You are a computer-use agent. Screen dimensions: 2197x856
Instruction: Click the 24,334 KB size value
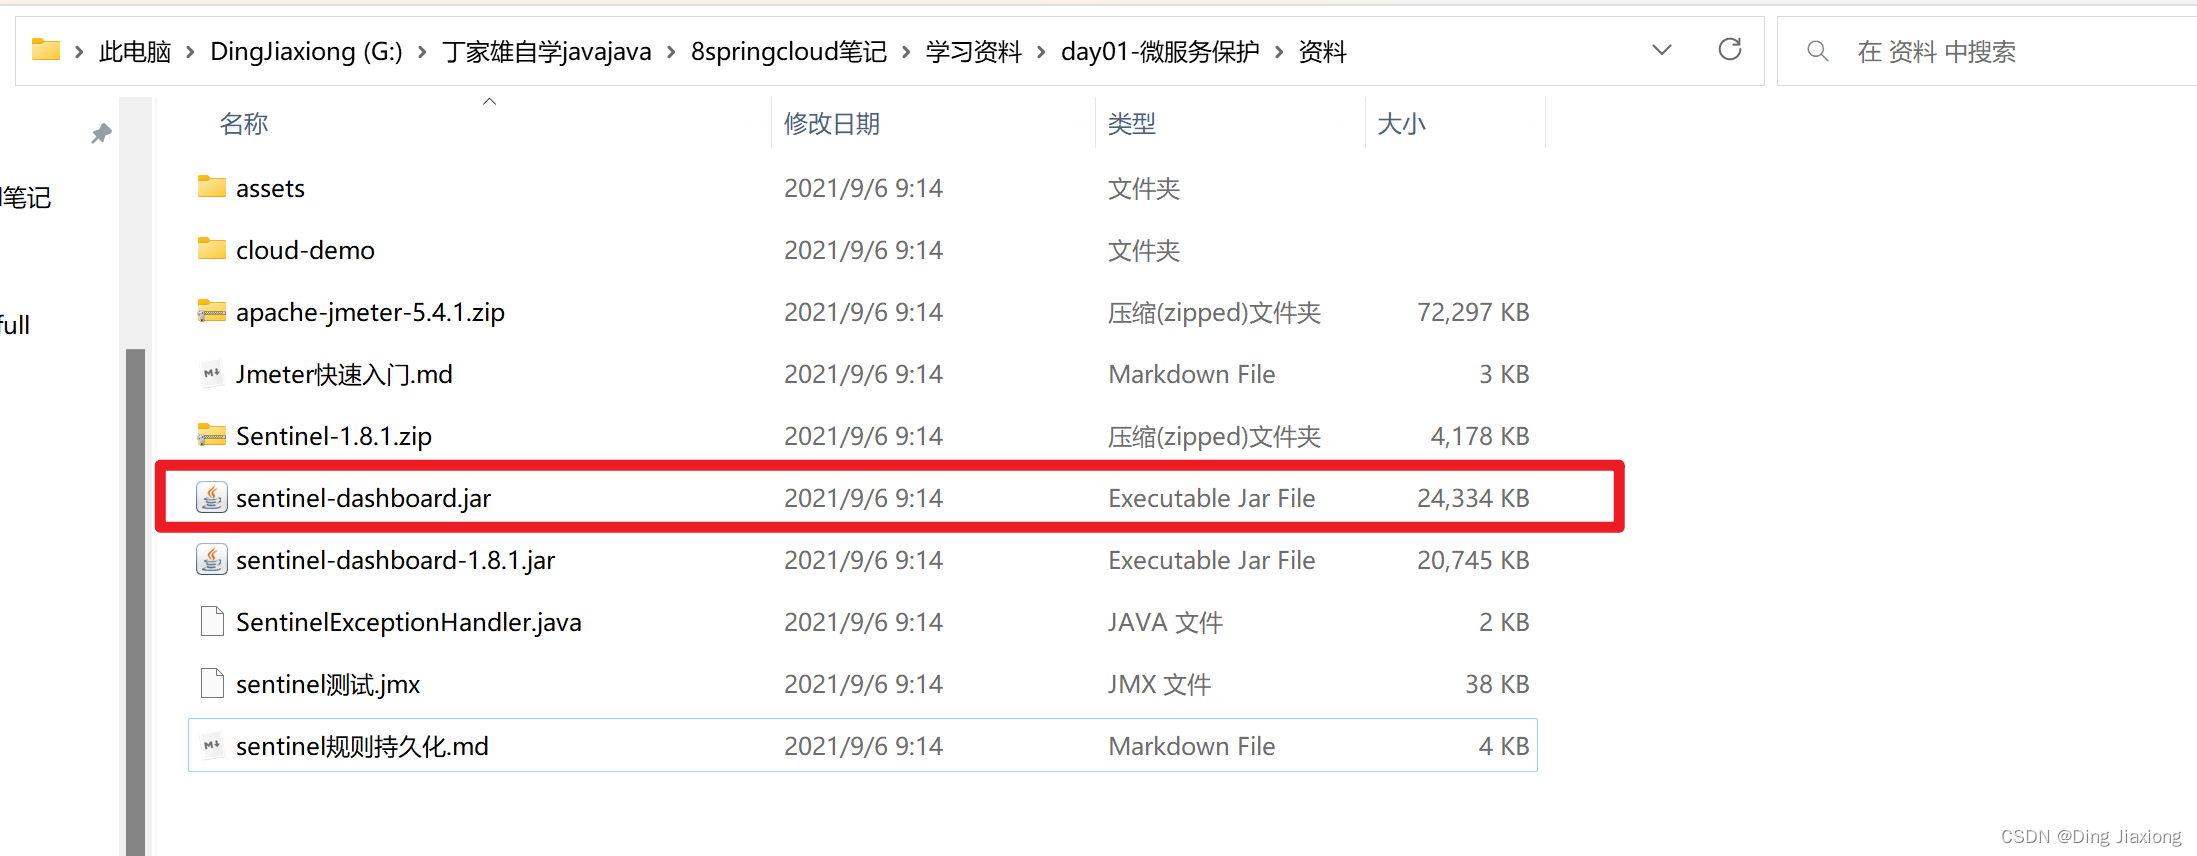pos(1473,498)
